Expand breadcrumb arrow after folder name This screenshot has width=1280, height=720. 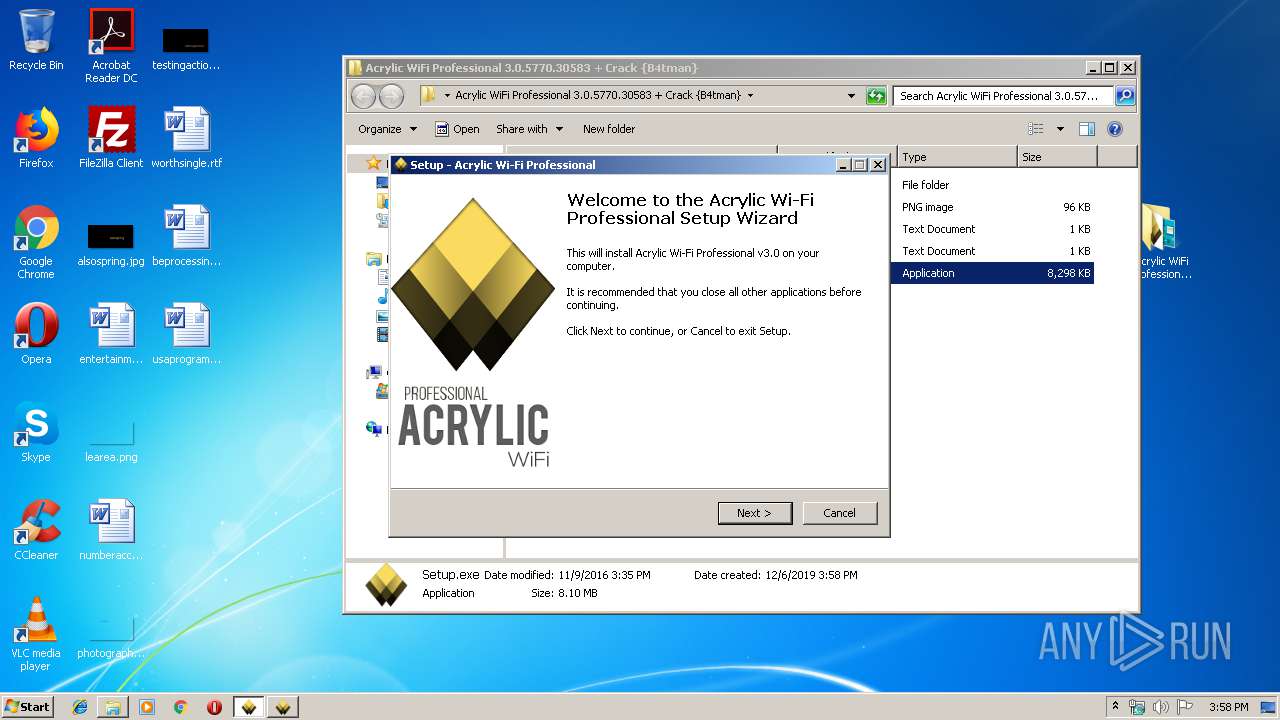[x=750, y=96]
